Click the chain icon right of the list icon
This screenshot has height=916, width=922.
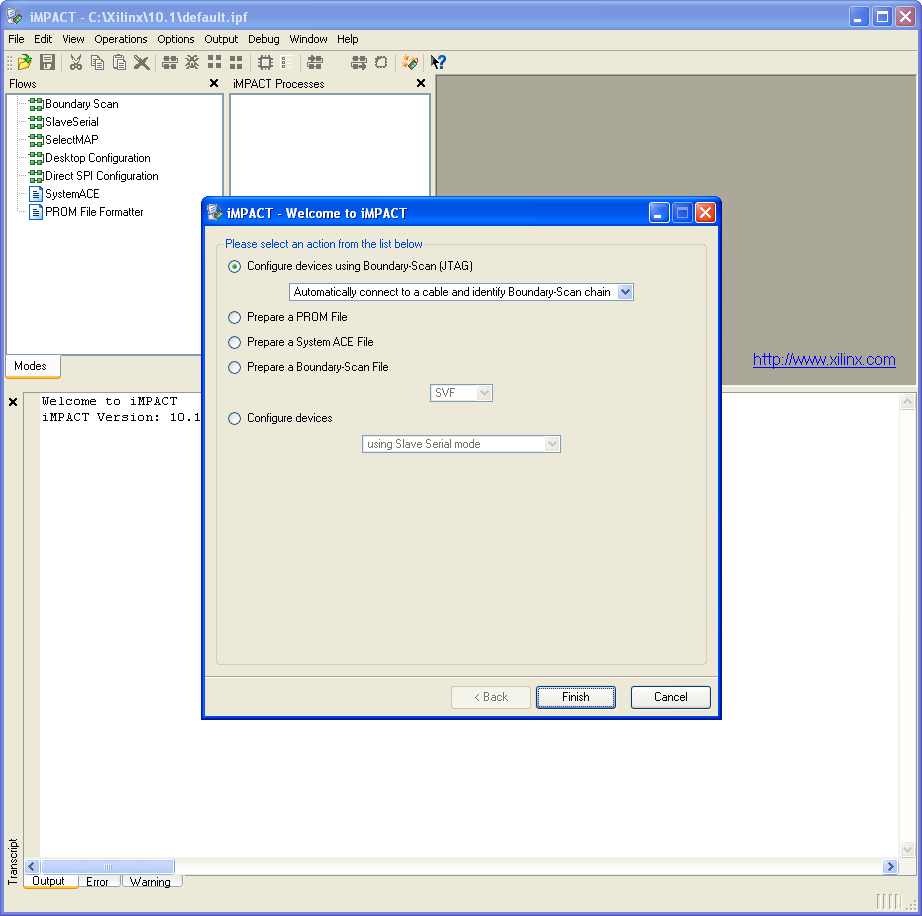(x=315, y=62)
